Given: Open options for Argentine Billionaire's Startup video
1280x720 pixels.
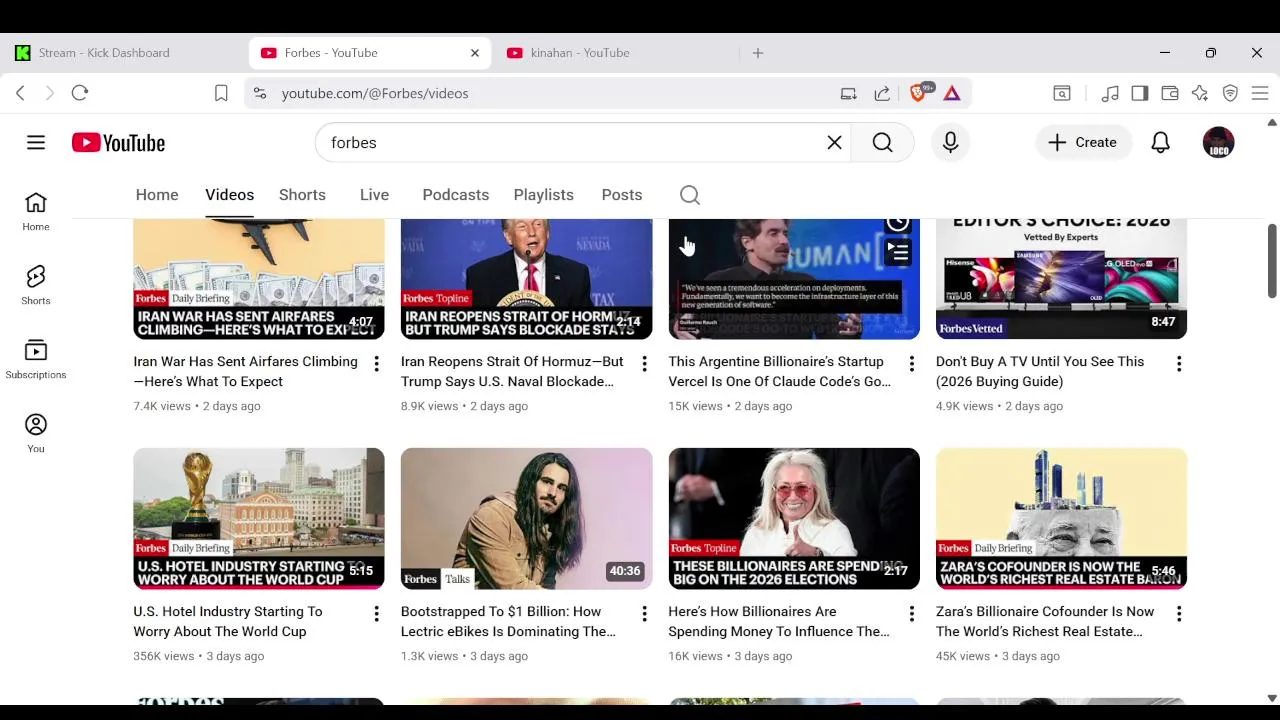Looking at the screenshot, I should [x=911, y=364].
